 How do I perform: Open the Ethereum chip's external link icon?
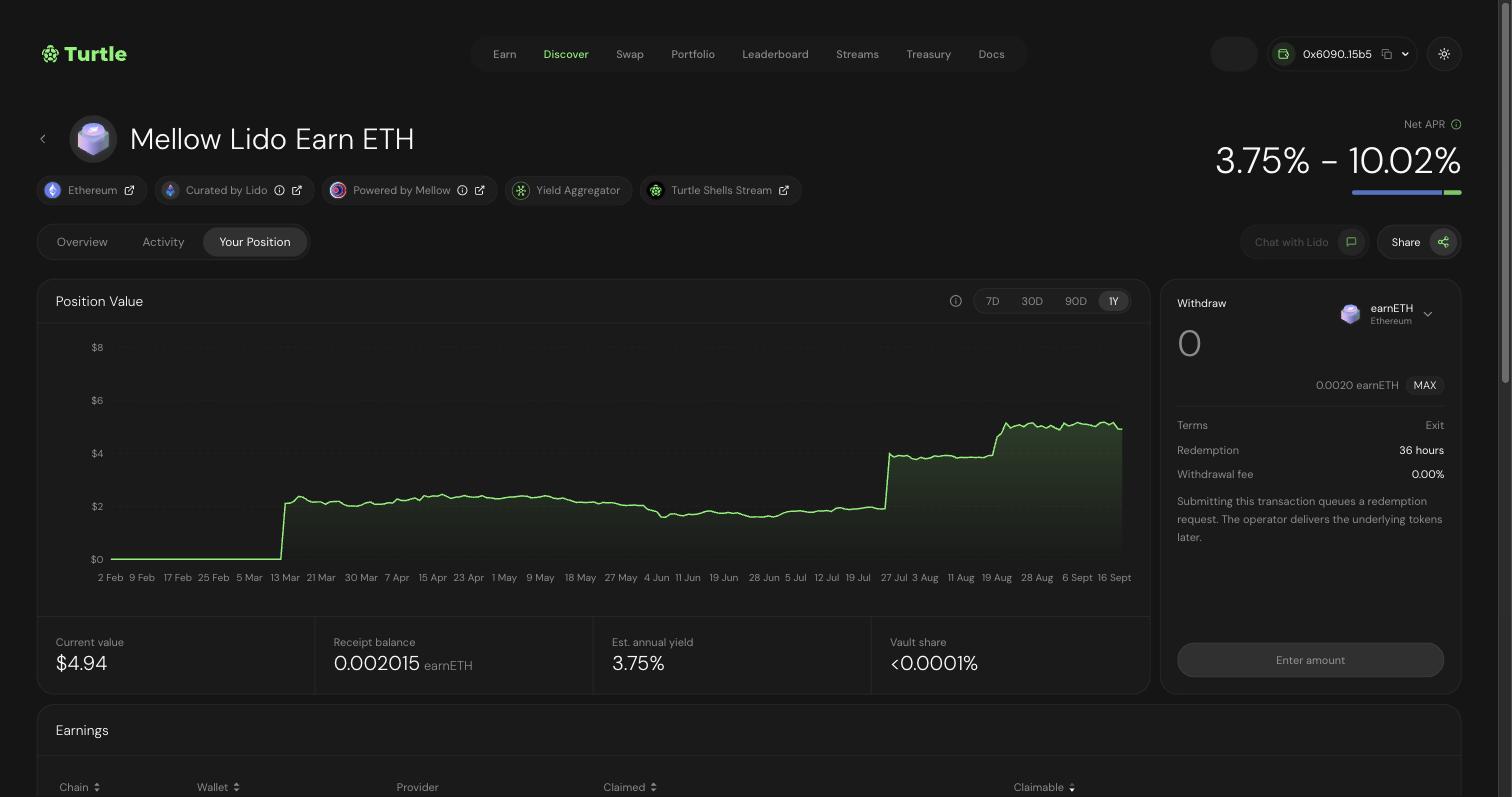coord(129,190)
